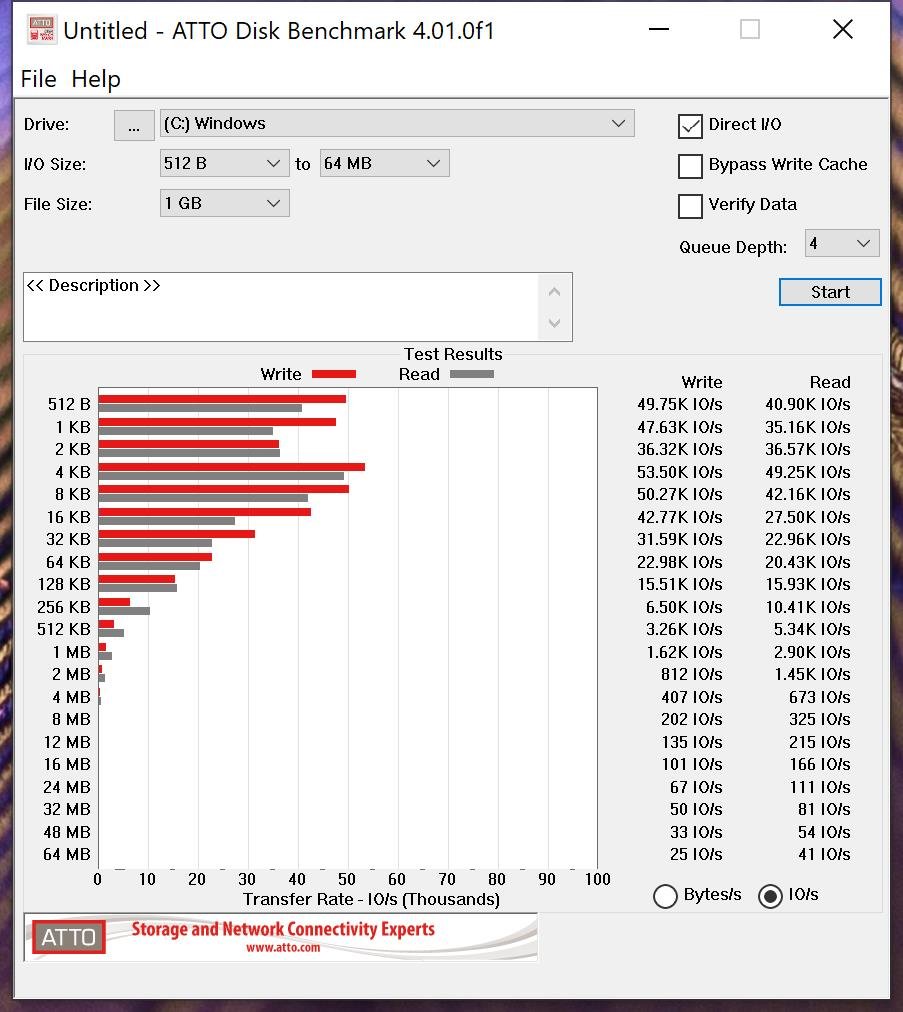The image size is (903, 1012).
Task: Click the 36.32K IO/s write value
Action: click(x=680, y=450)
